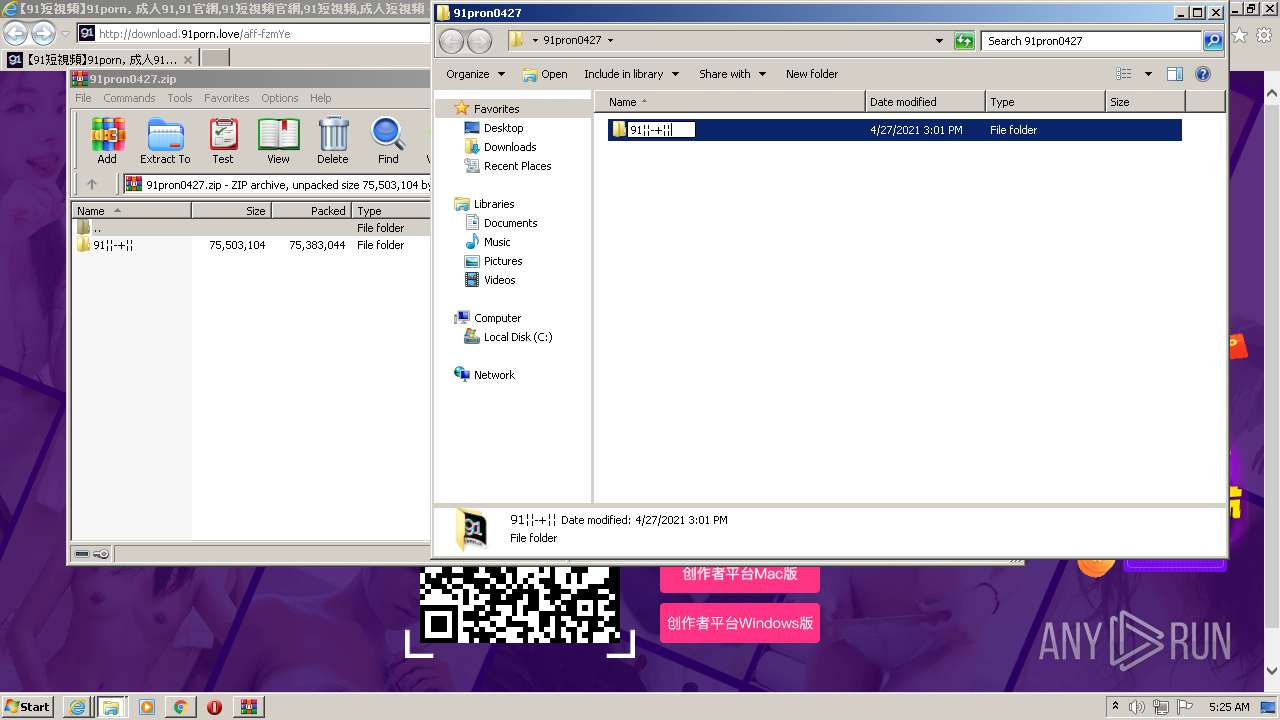Click the View icon in WinRAR toolbar
This screenshot has height=720, width=1280.
(278, 140)
